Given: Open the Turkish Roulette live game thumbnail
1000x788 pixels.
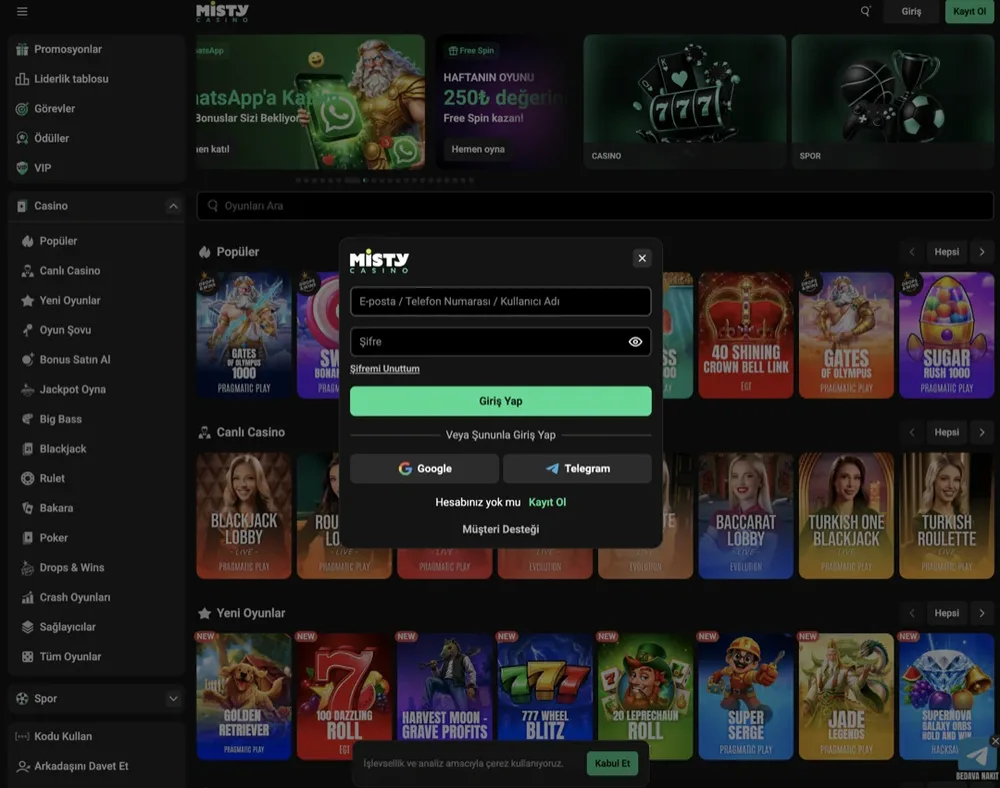Looking at the screenshot, I should pos(946,516).
